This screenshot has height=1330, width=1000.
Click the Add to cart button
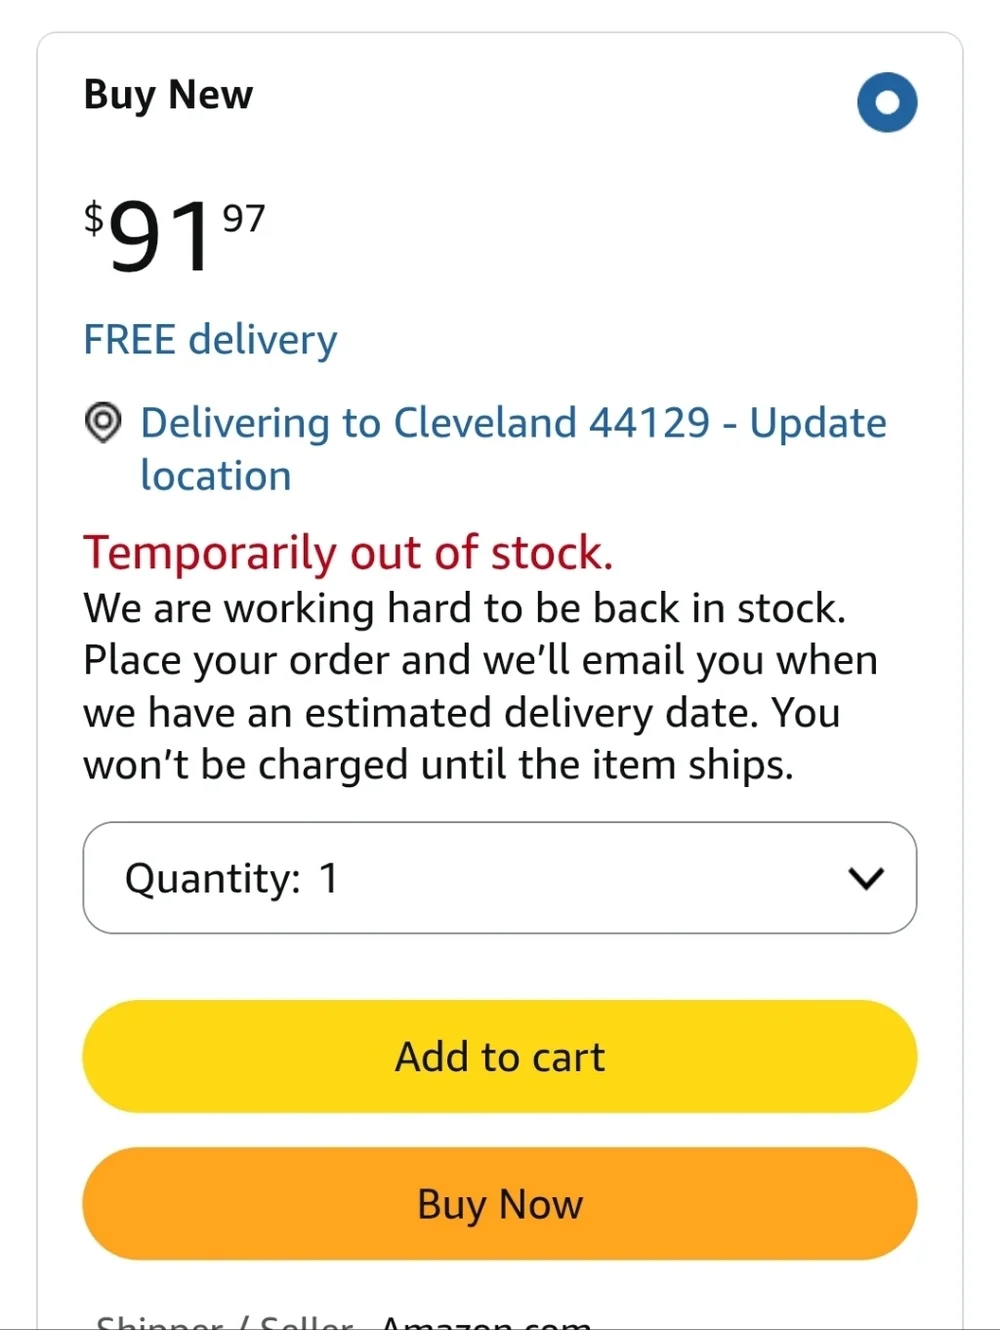tap(500, 1056)
